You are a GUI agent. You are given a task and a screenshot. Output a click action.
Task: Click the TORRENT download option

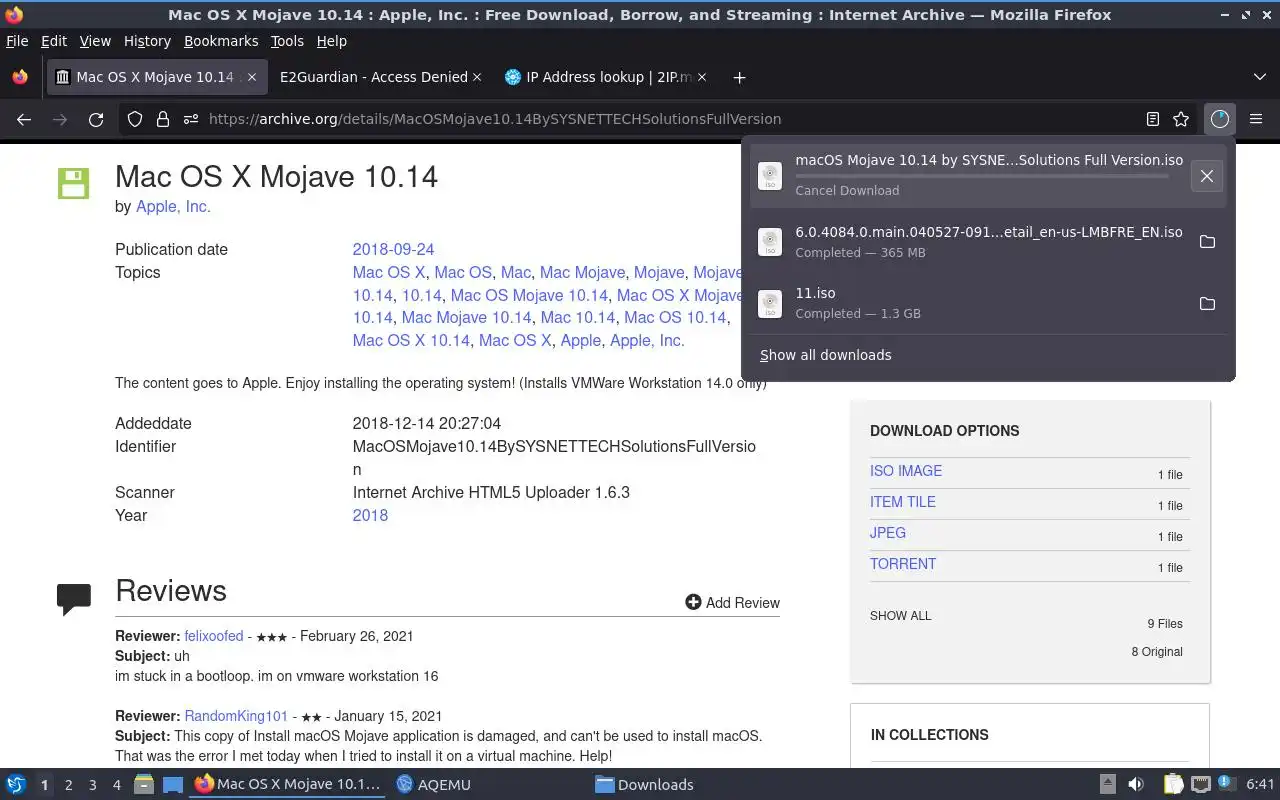[903, 564]
